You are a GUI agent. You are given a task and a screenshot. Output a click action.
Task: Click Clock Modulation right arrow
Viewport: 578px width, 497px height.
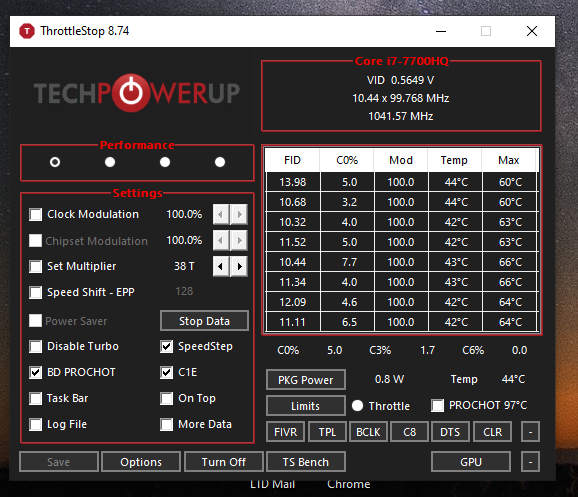coord(239,214)
